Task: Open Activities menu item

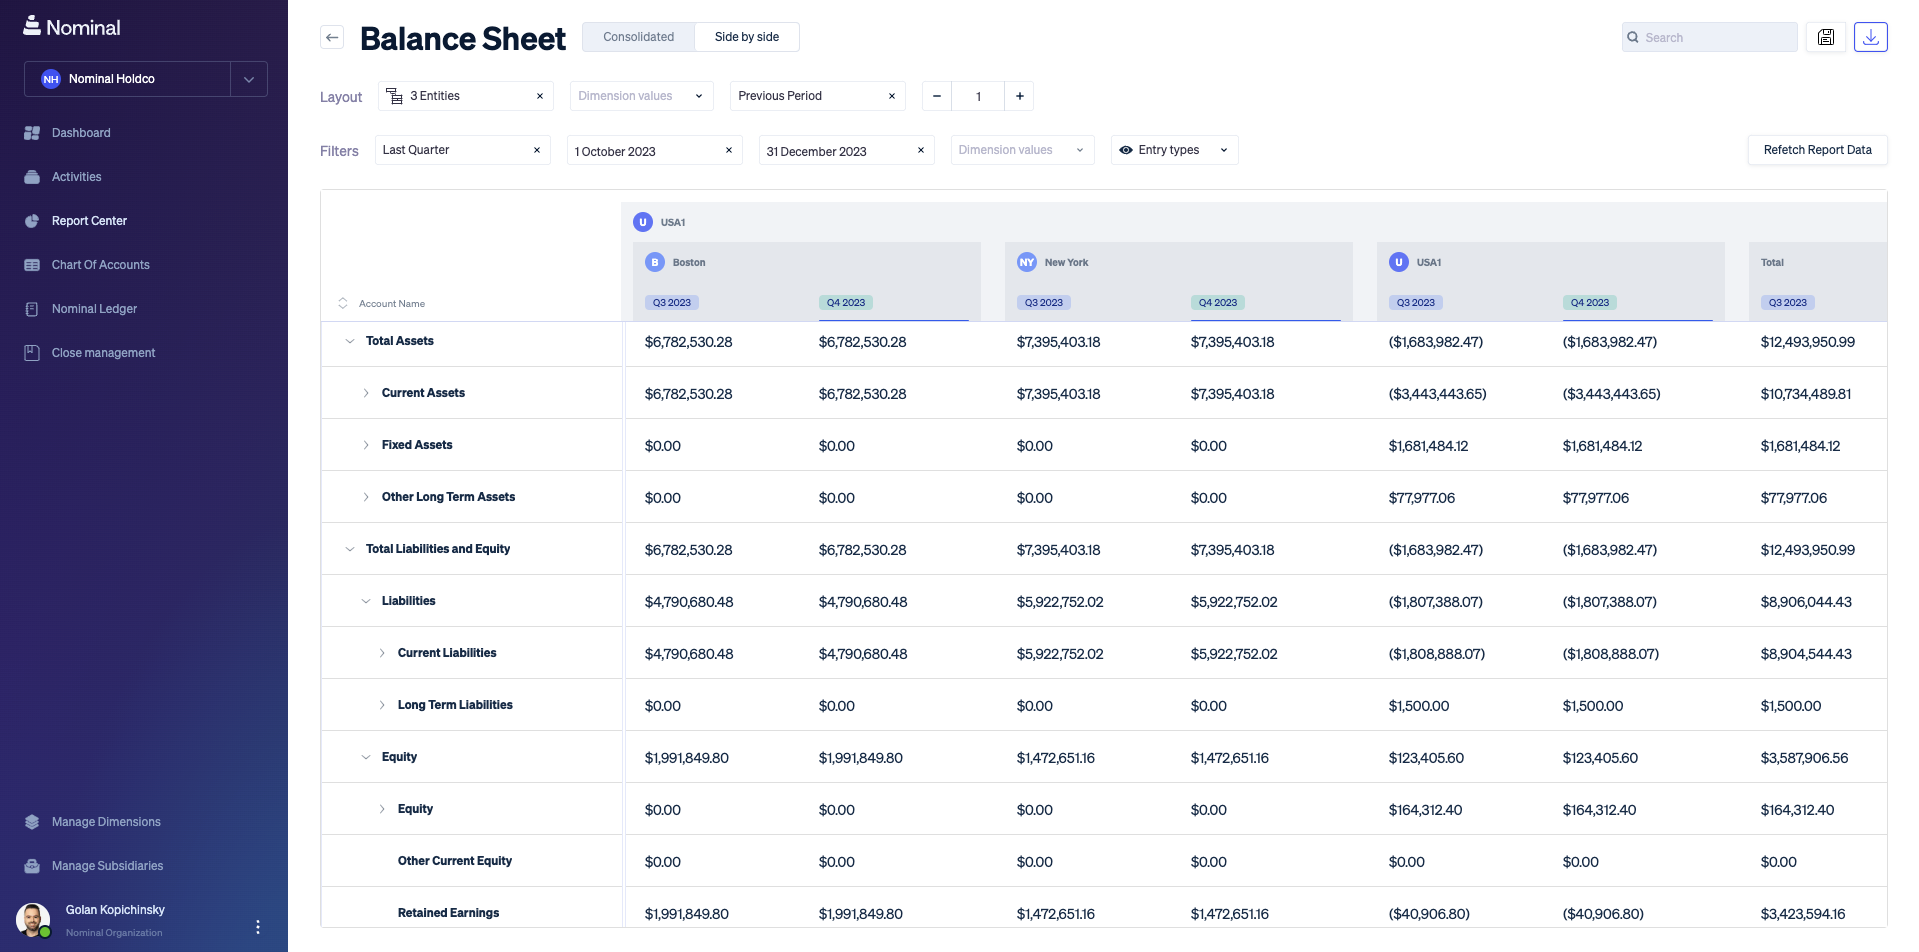Action: (x=76, y=177)
